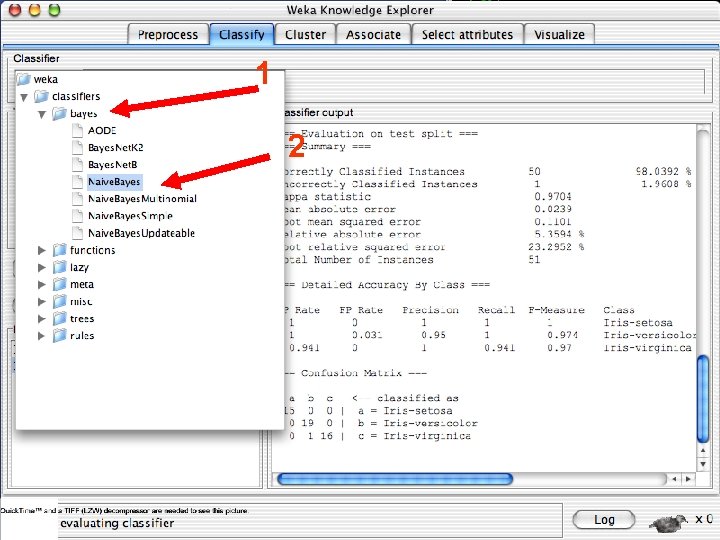Click 'Iris-setosa' in the accuracy table
720x540 pixels.
(x=638, y=323)
